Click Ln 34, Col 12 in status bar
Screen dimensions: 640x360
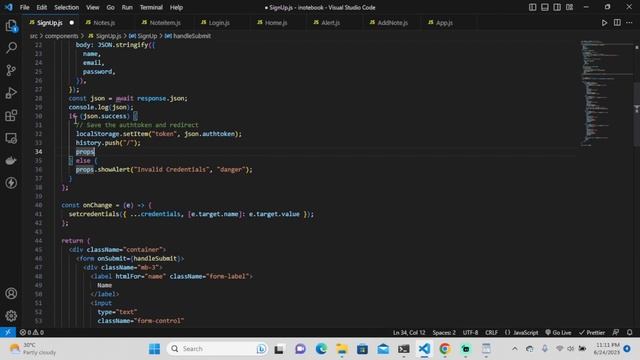(409, 332)
